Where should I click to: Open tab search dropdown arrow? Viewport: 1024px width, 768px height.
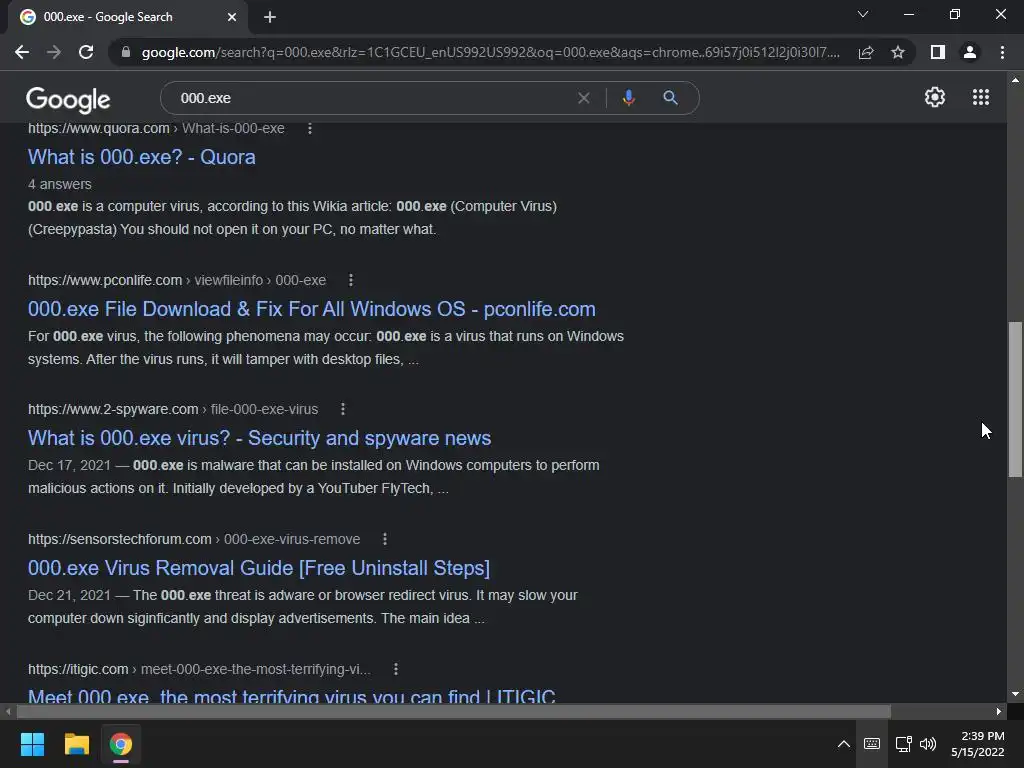click(x=863, y=14)
